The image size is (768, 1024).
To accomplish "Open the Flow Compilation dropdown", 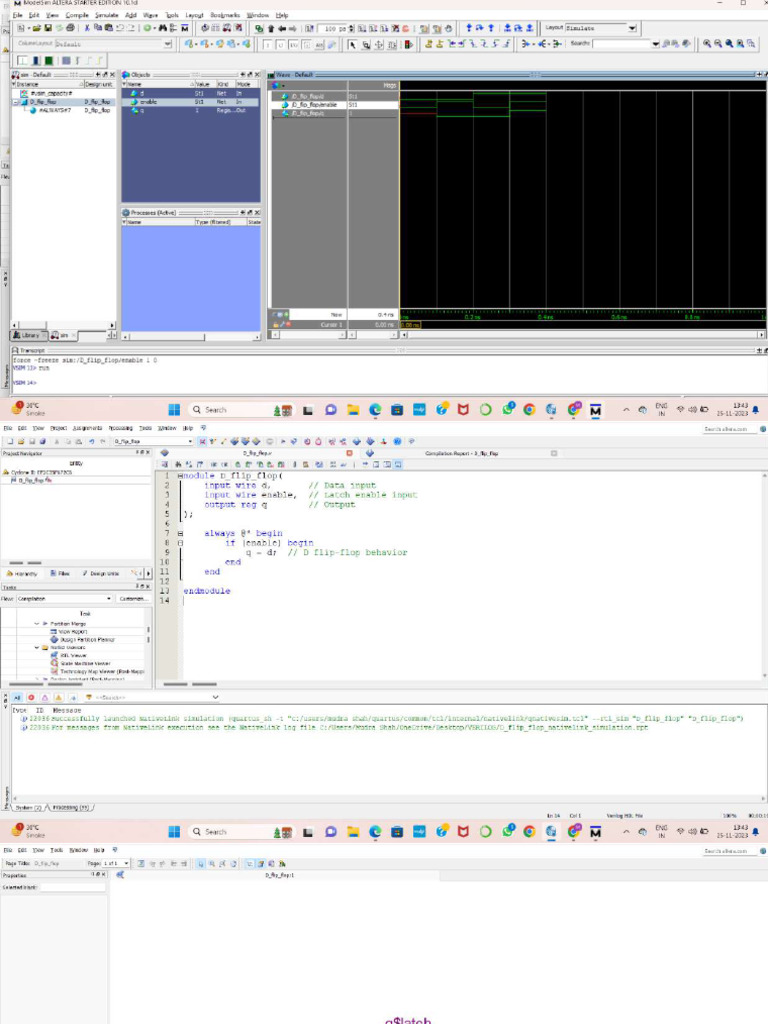I will pos(60,598).
